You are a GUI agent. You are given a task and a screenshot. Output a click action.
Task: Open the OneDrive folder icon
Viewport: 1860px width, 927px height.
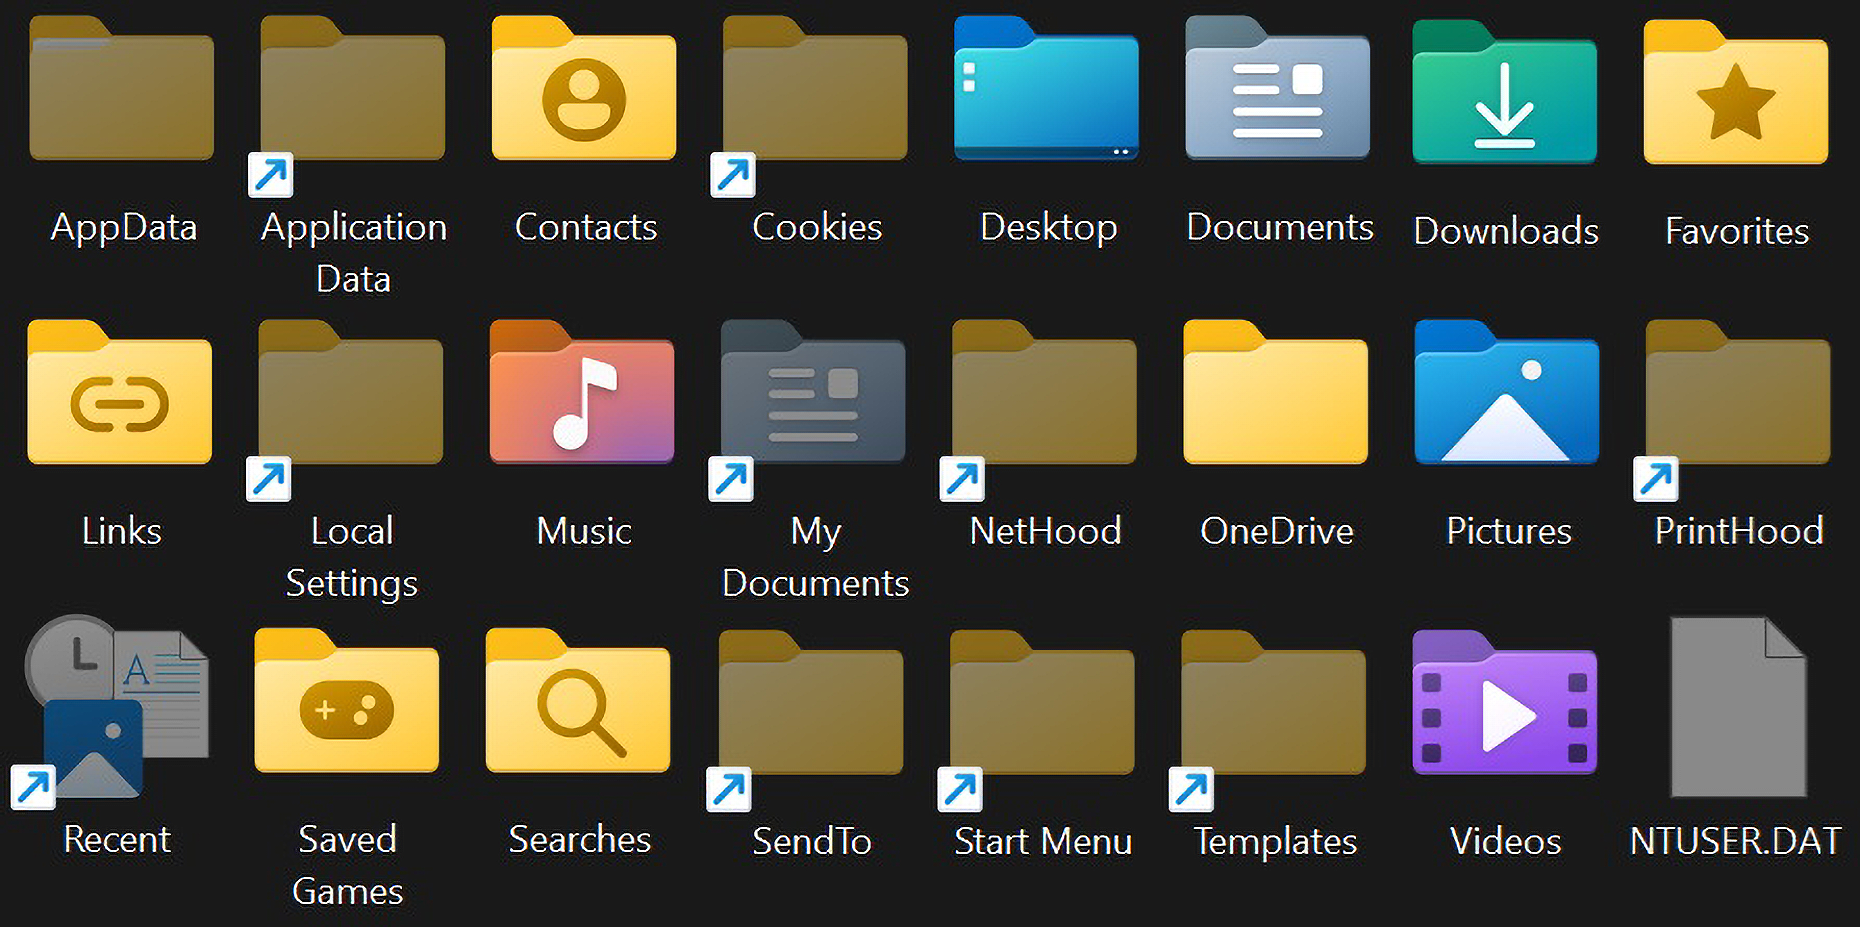[1275, 392]
